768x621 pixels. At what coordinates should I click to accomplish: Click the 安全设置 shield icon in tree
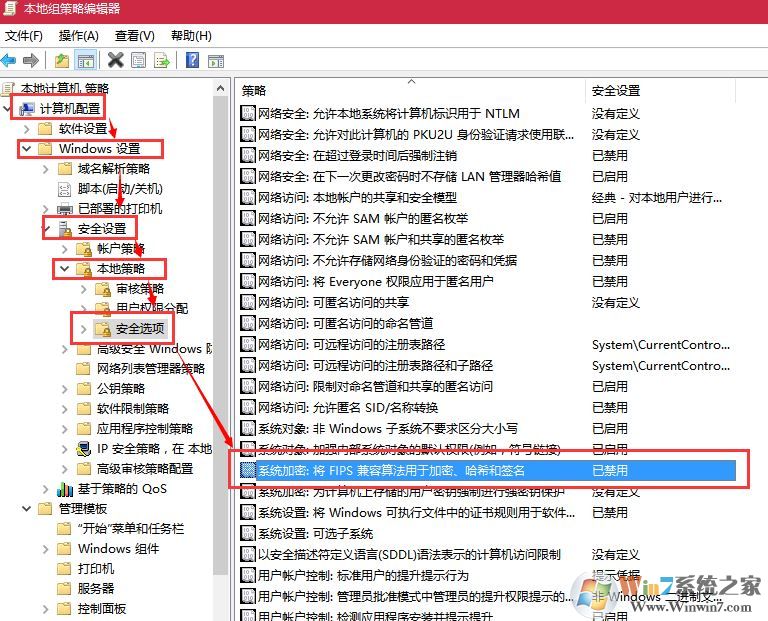pos(65,229)
